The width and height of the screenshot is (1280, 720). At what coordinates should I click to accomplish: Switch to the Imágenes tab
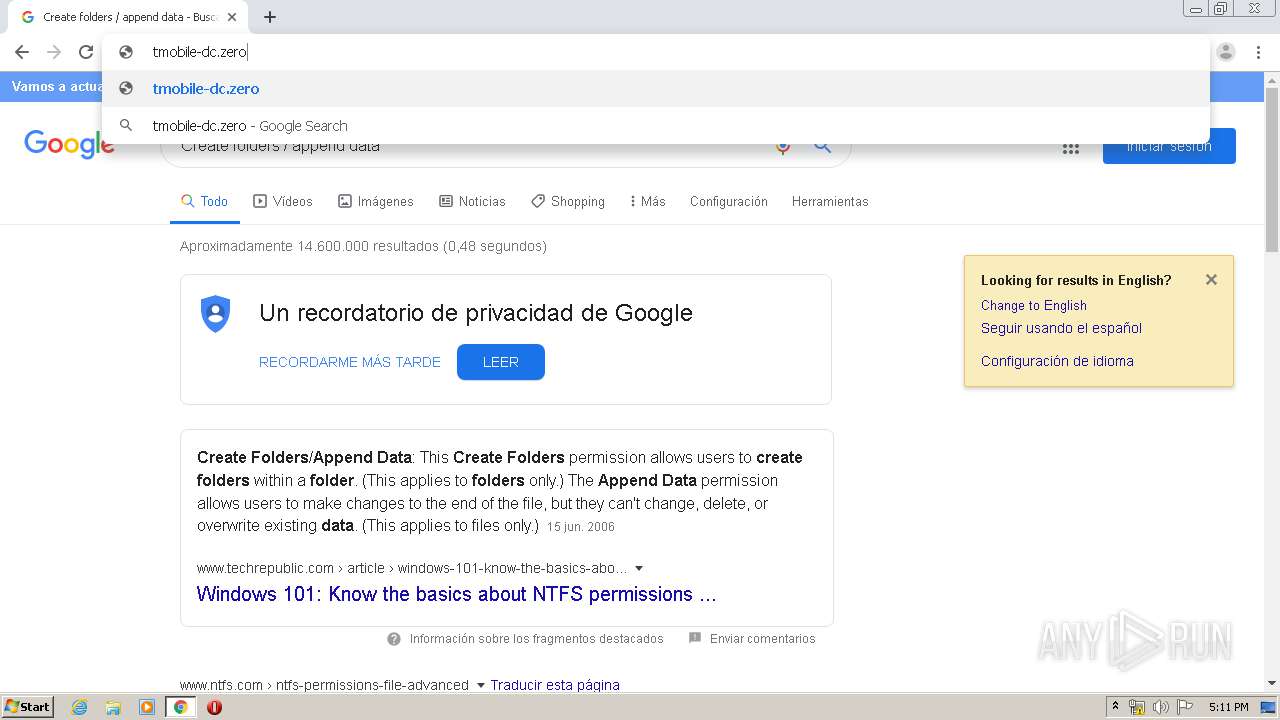376,201
